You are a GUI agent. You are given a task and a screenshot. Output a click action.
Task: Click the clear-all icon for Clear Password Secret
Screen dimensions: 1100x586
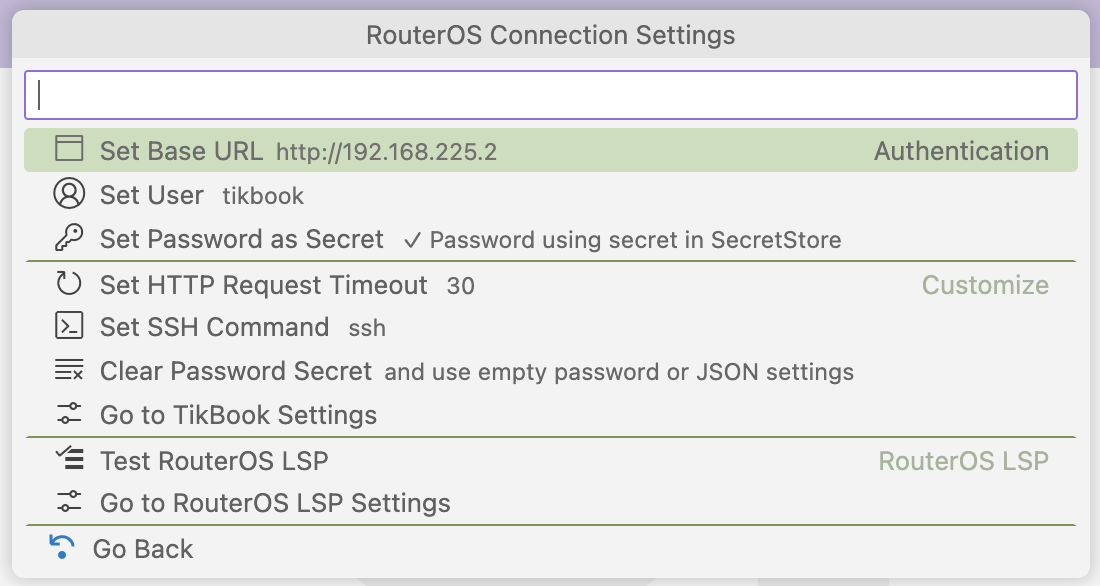pyautogui.click(x=69, y=370)
